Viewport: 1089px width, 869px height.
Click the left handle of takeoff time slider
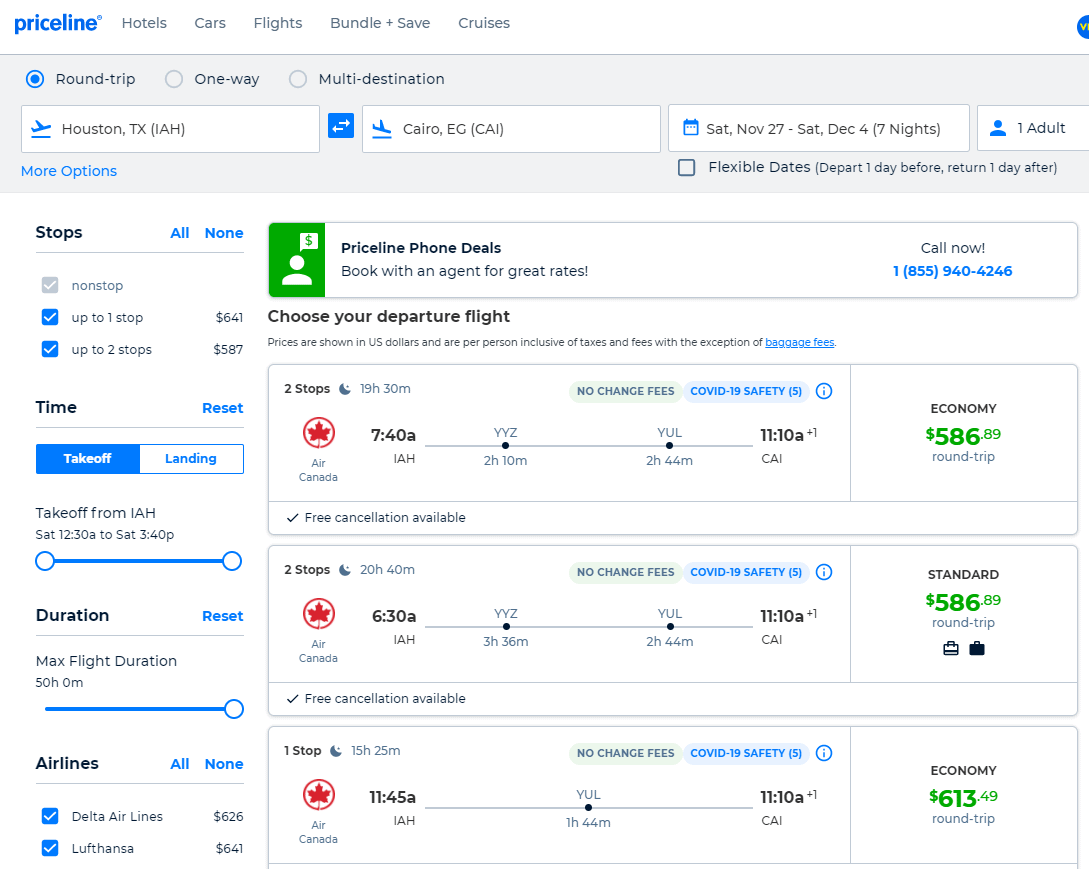click(x=45, y=561)
